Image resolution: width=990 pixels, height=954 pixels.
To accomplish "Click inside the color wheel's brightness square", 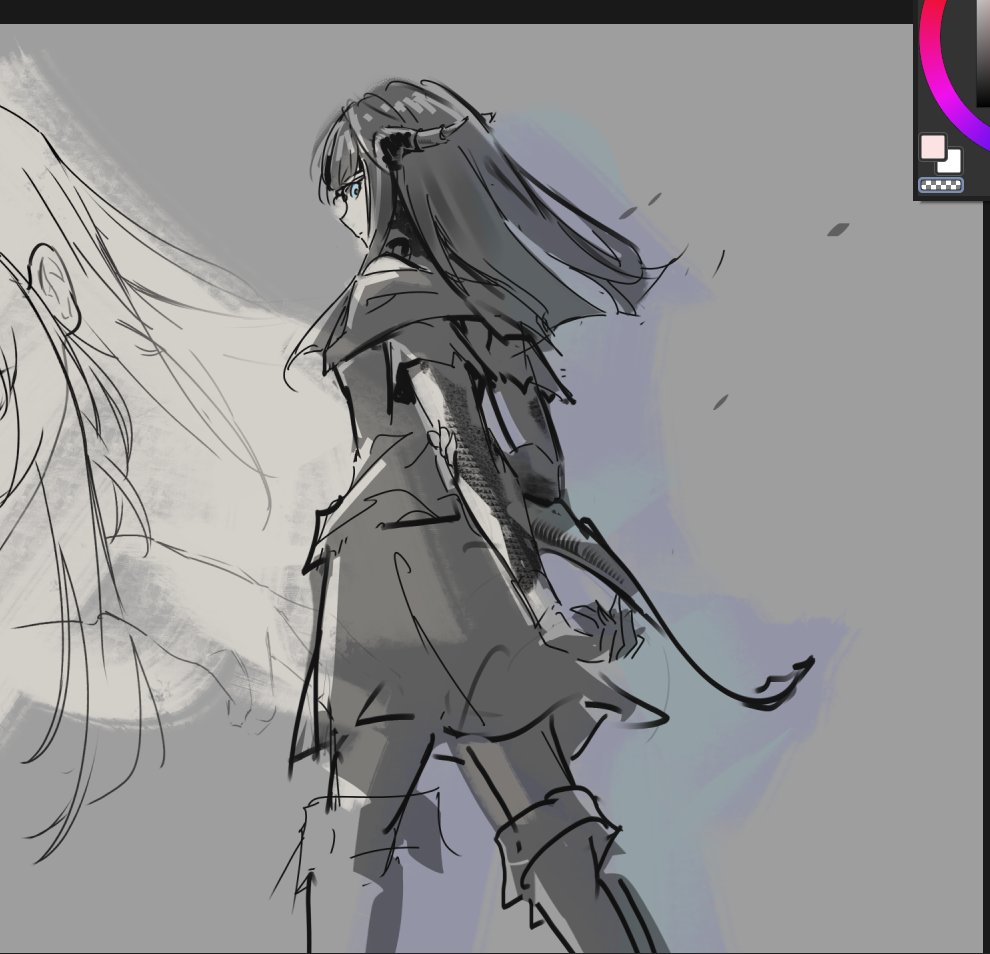I will pyautogui.click(x=984, y=53).
